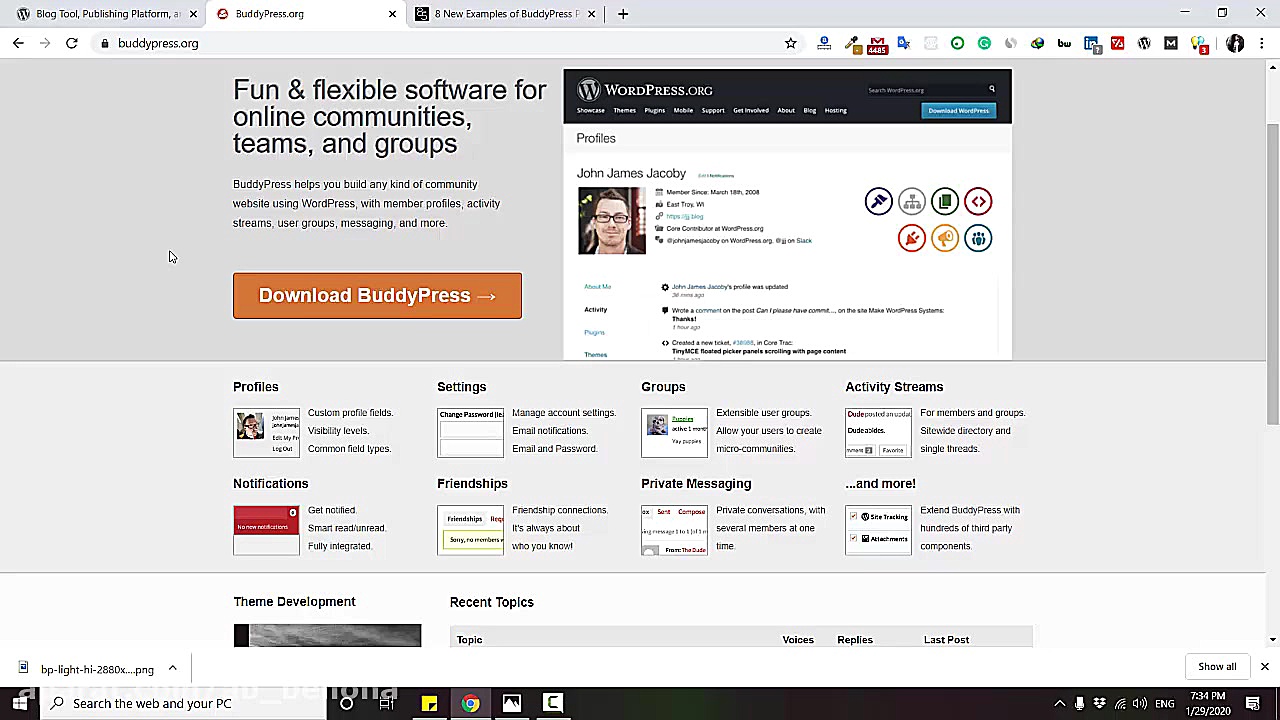This screenshot has height=720, width=1280.
Task: Click the WordPress extension icon in toolbar
Action: click(x=1144, y=43)
